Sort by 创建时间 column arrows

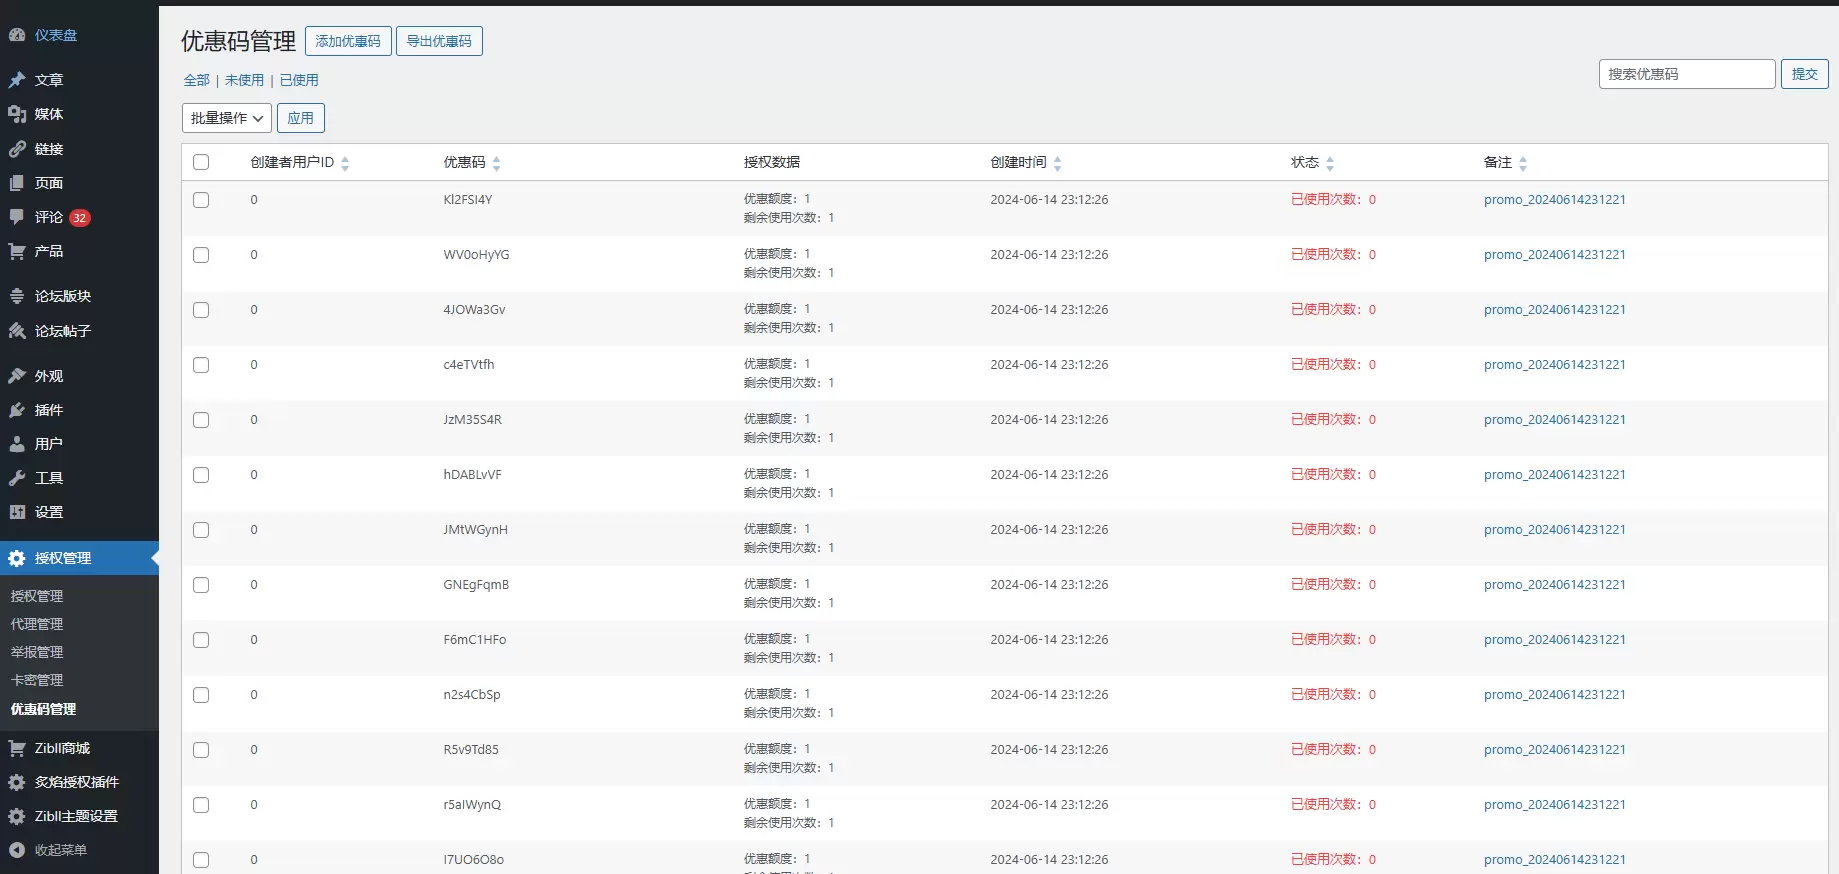(1058, 163)
